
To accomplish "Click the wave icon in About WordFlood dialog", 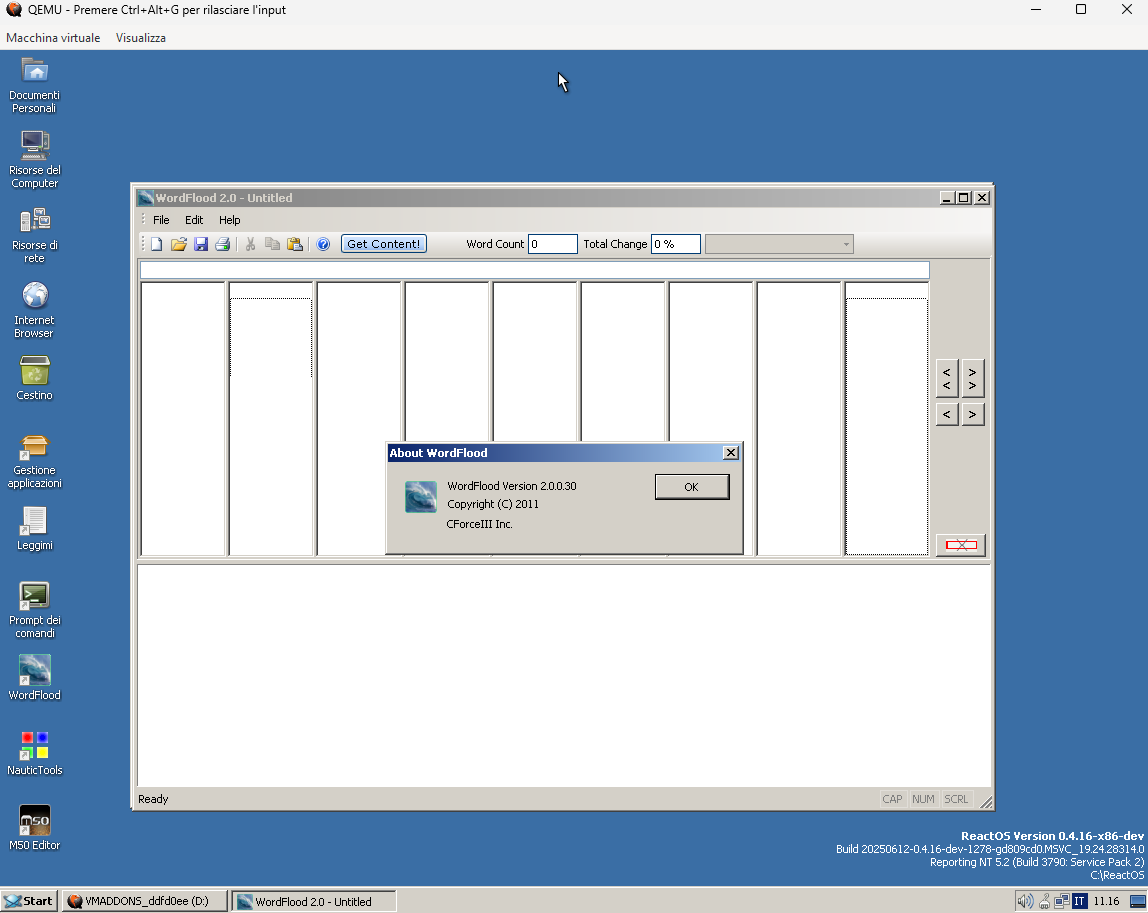I will 421,496.
